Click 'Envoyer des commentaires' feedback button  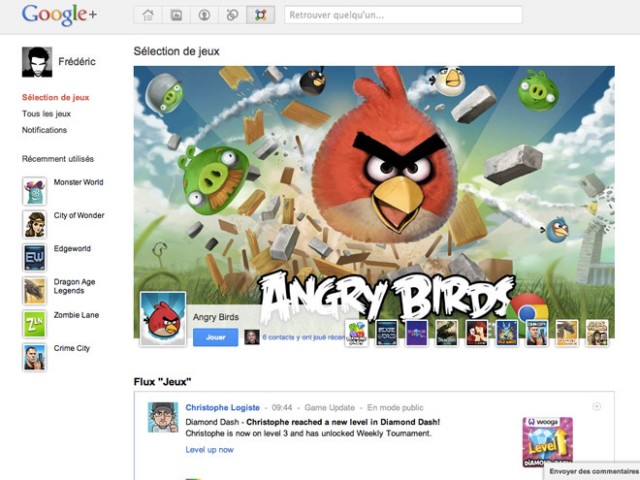point(593,471)
